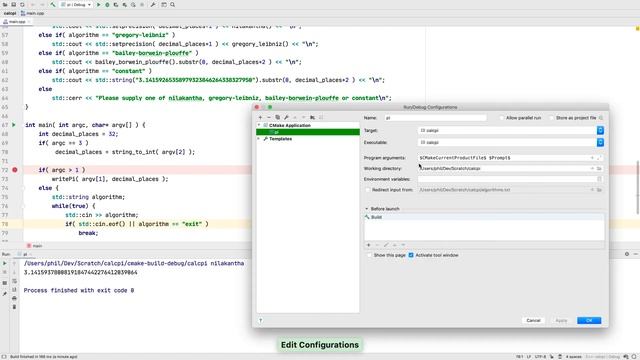Browse for Working directory folder icon
This screenshot has width=640, height=360.
pyautogui.click(x=600, y=168)
